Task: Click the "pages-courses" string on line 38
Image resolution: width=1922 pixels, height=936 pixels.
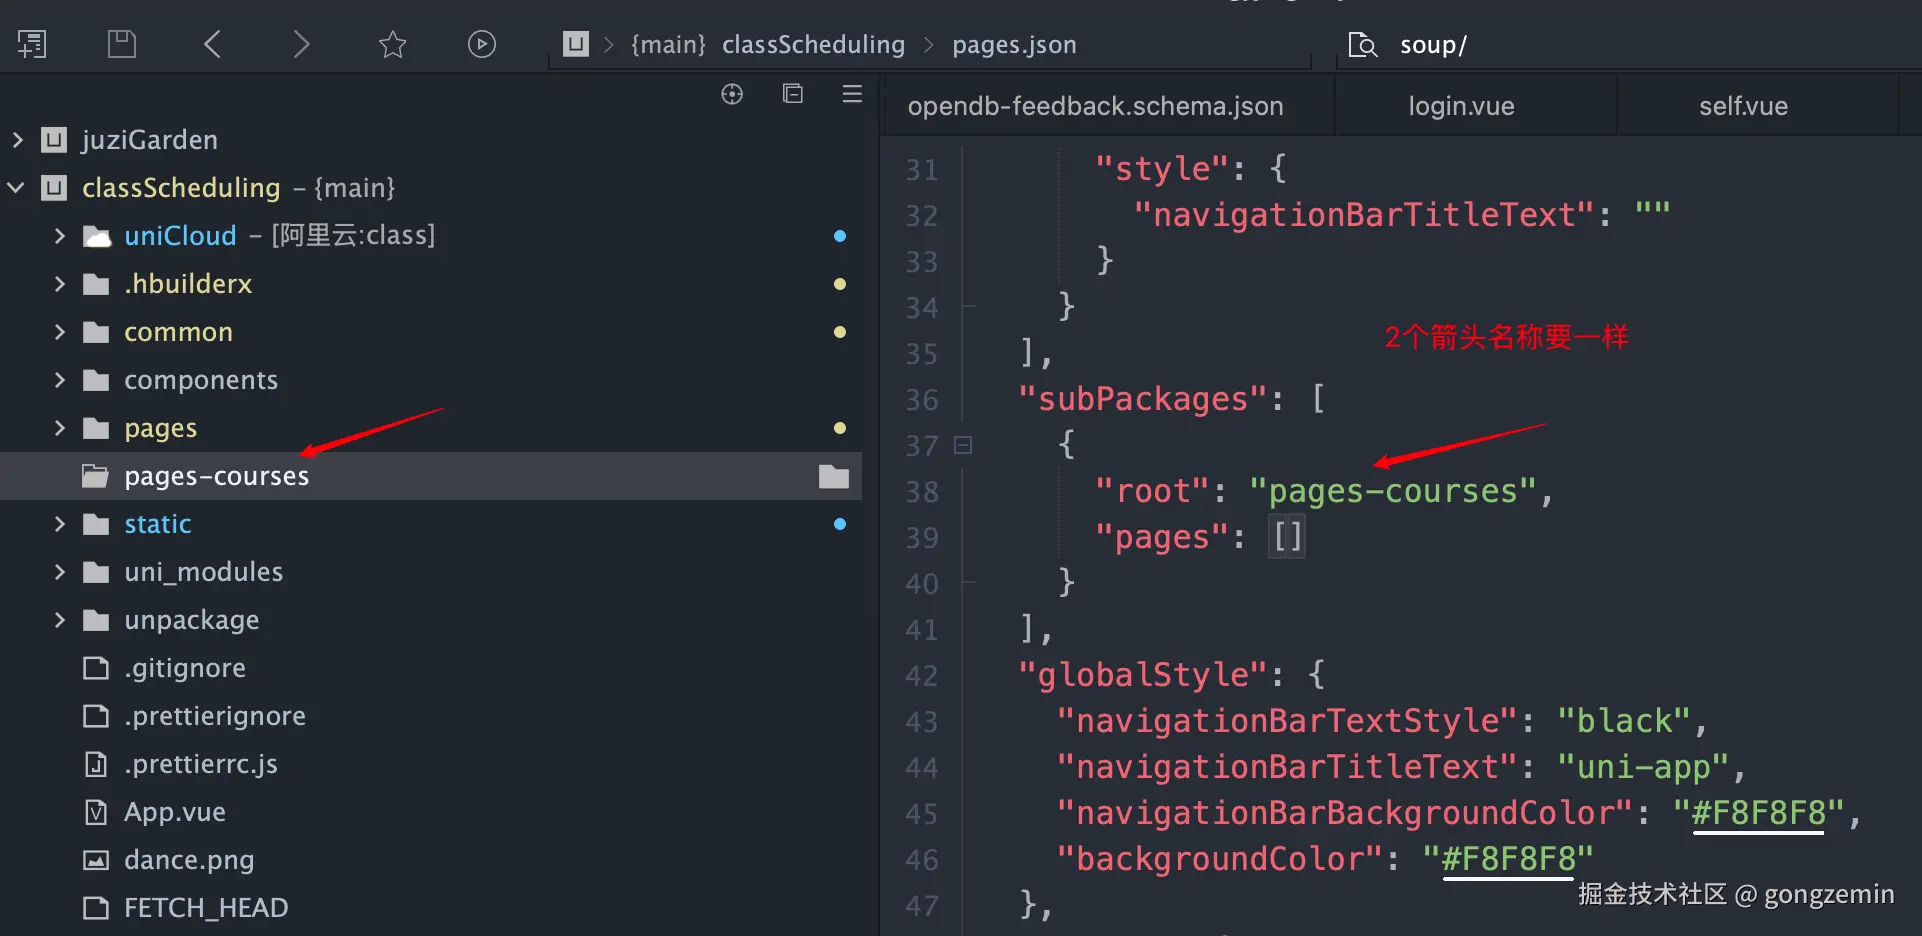Action: (1393, 491)
